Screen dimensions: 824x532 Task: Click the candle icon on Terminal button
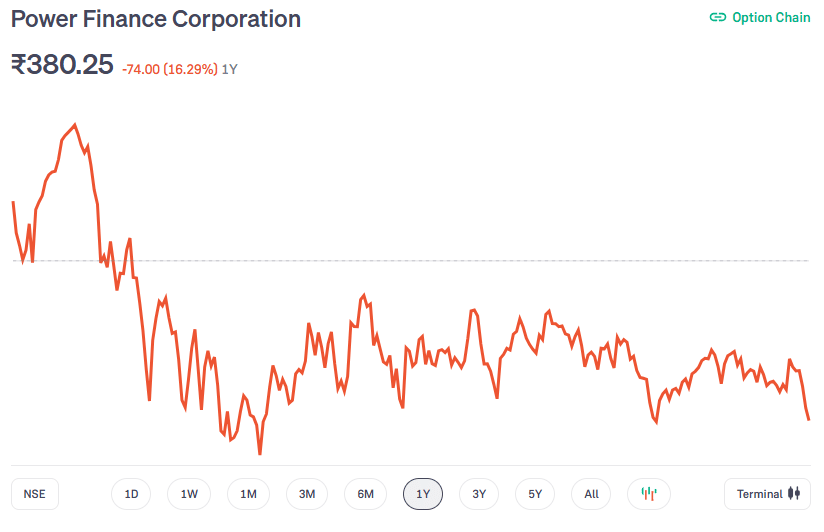(795, 494)
